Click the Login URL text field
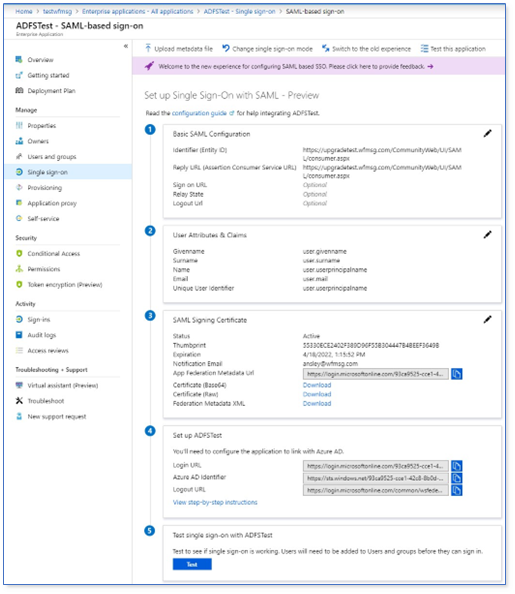The height and width of the screenshot is (594, 515). pos(376,466)
